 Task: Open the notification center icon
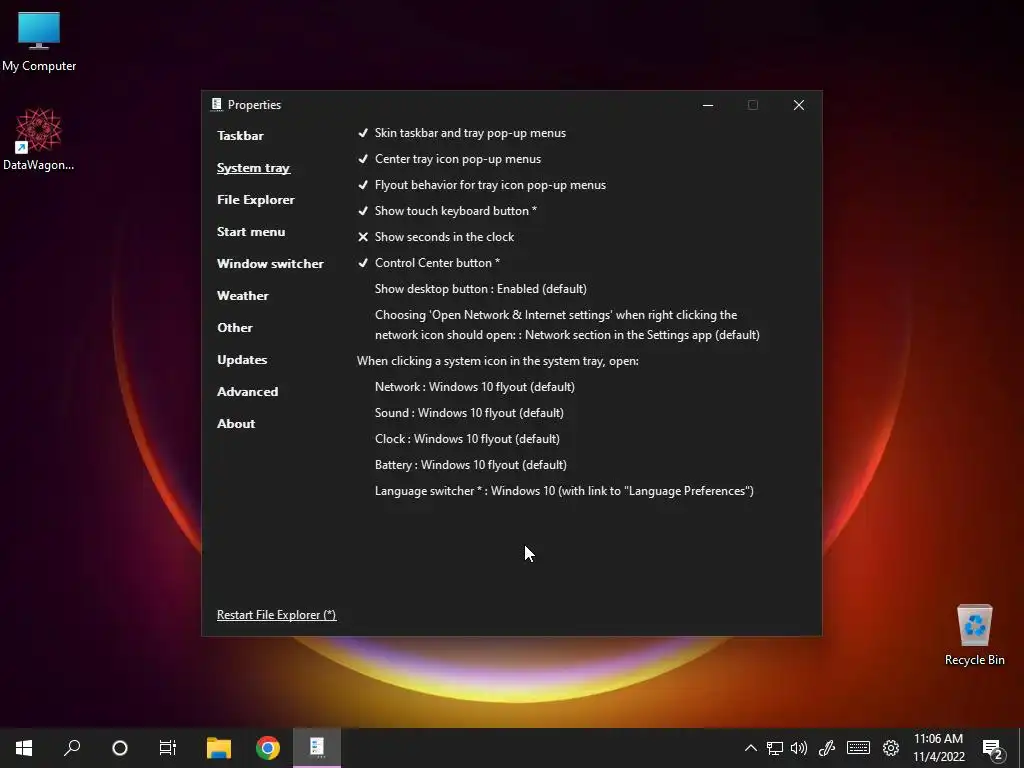[993, 750]
